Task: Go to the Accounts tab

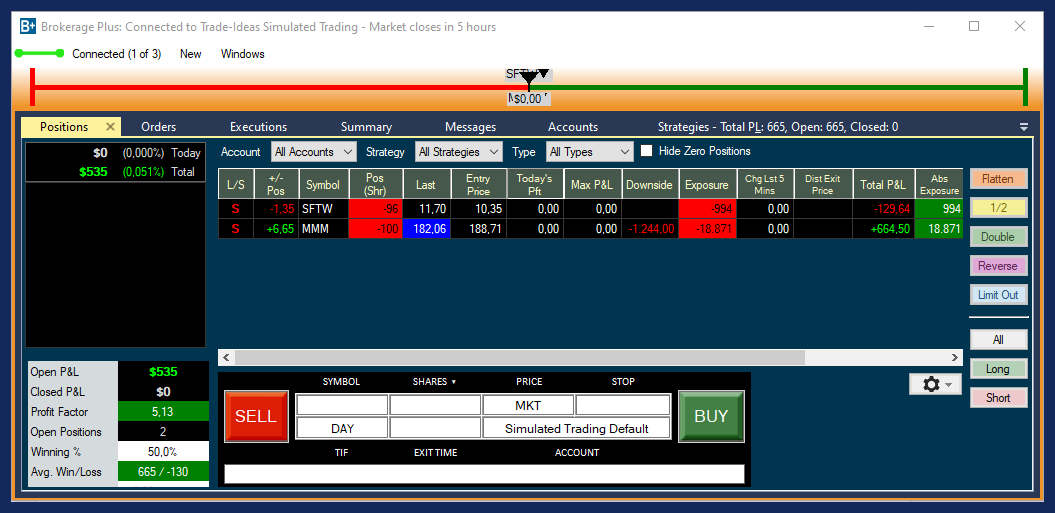Action: pyautogui.click(x=573, y=127)
